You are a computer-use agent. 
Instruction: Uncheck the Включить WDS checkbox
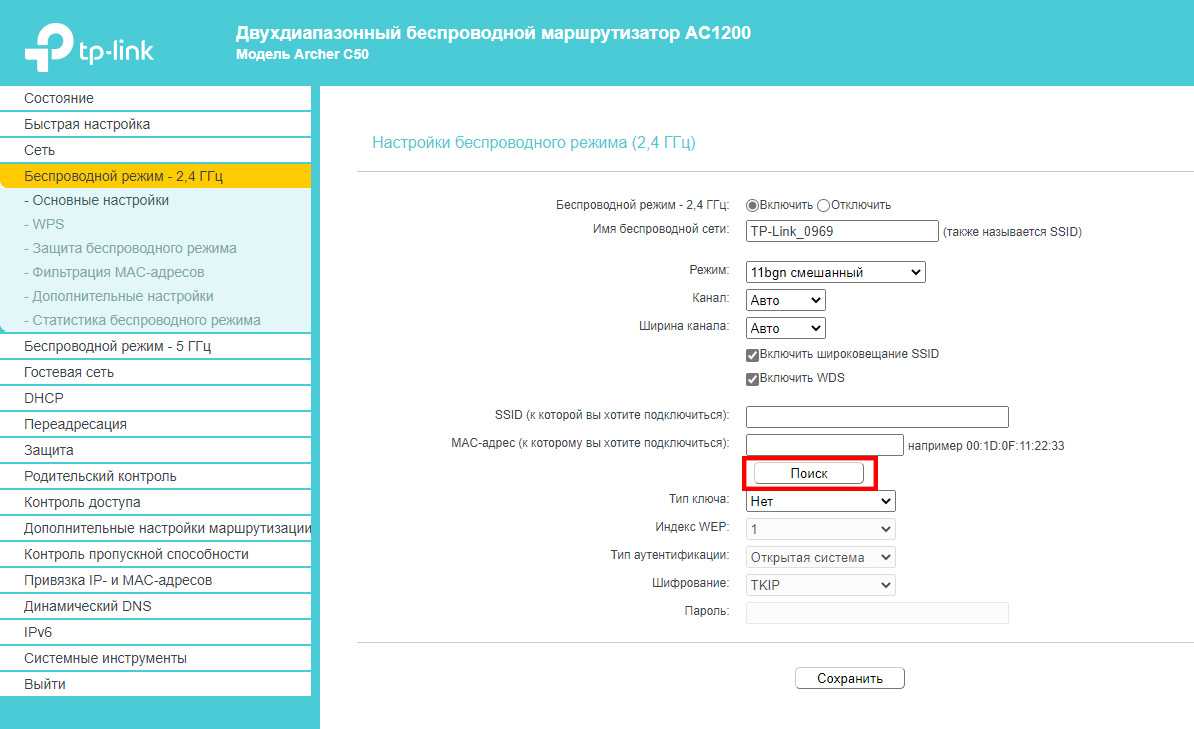click(752, 379)
